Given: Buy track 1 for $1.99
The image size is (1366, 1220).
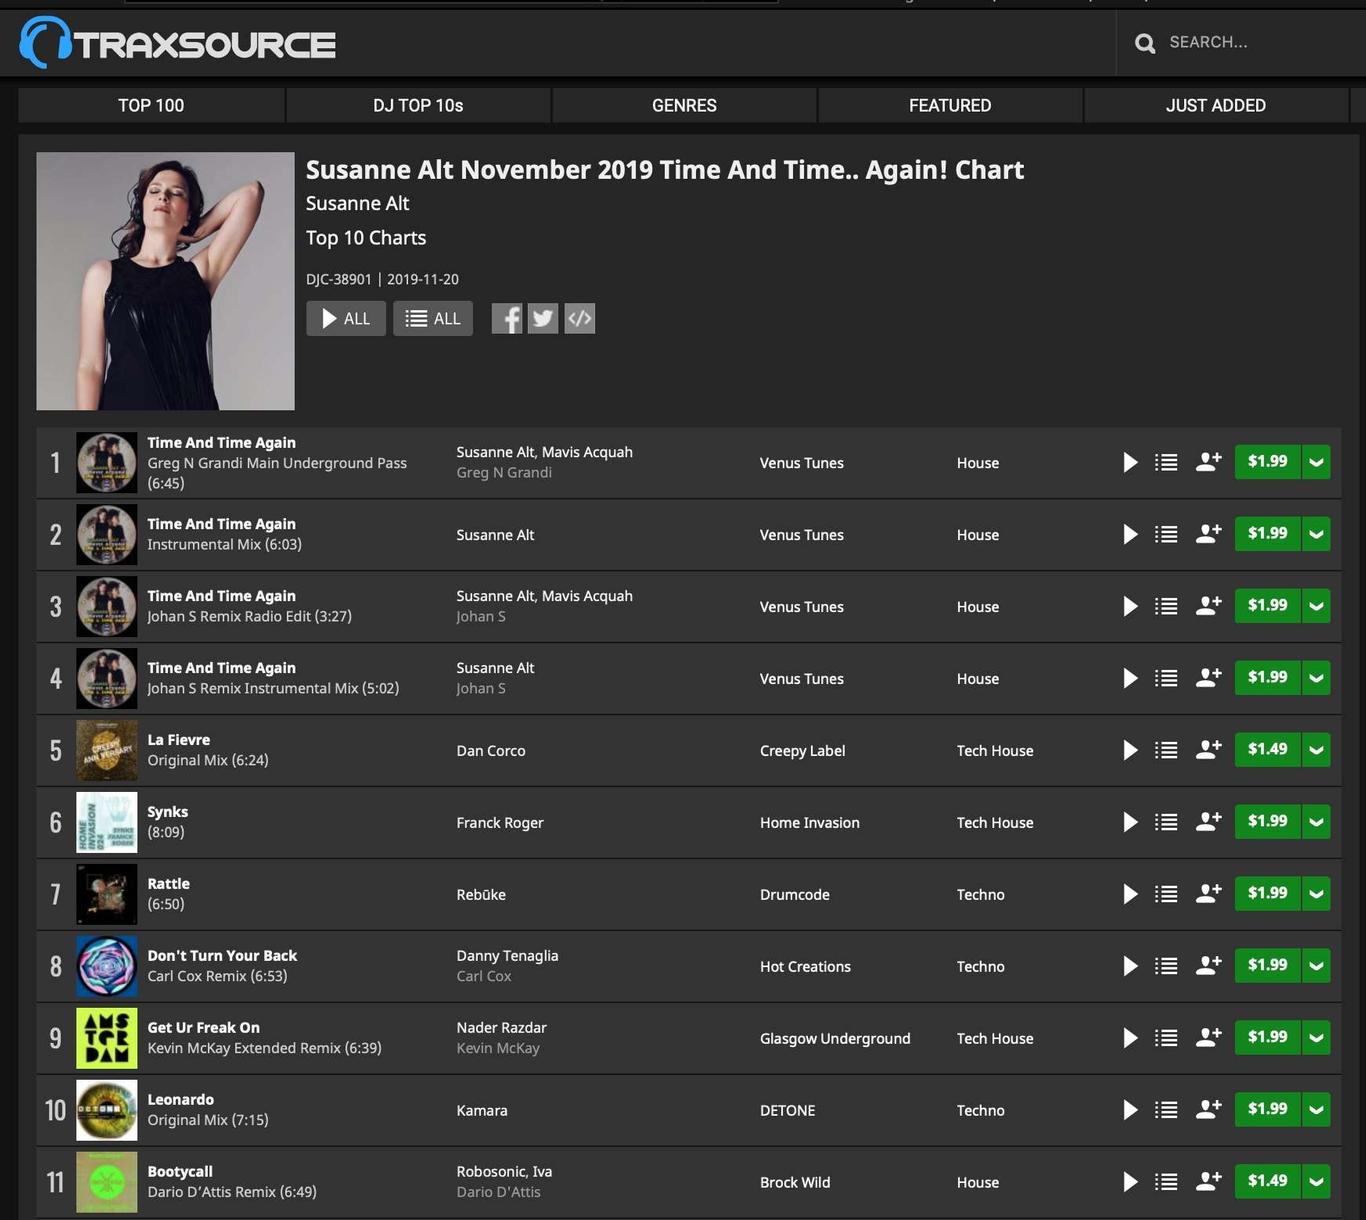Looking at the screenshot, I should tap(1267, 462).
